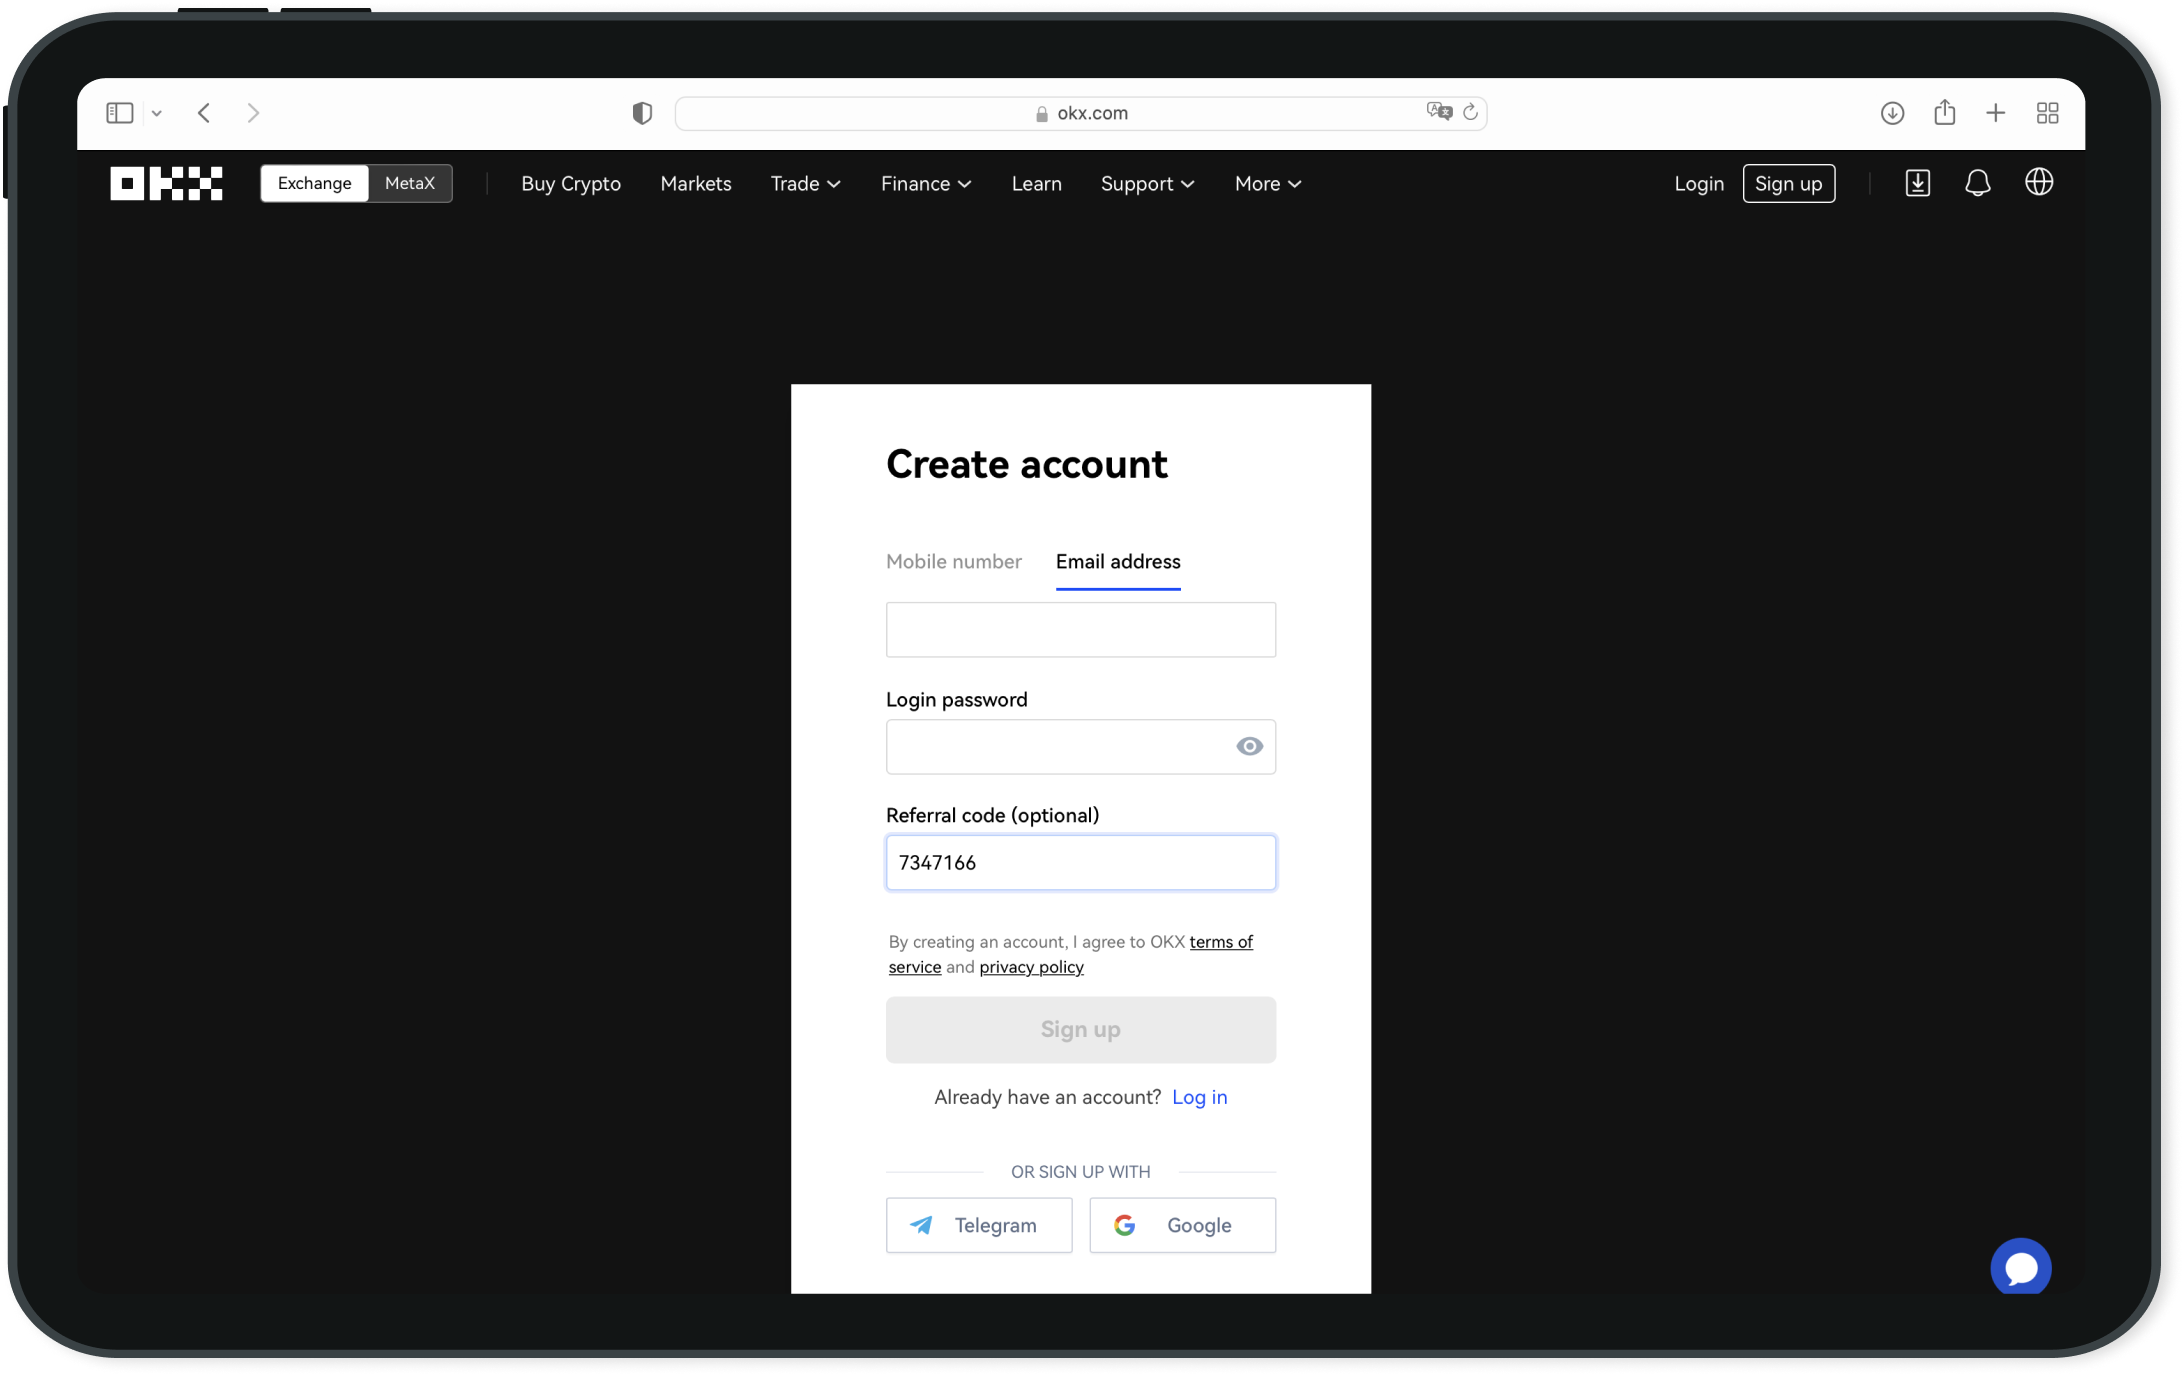Open the sidebar options chevron
This screenshot has width=2184, height=1376.
[x=157, y=114]
